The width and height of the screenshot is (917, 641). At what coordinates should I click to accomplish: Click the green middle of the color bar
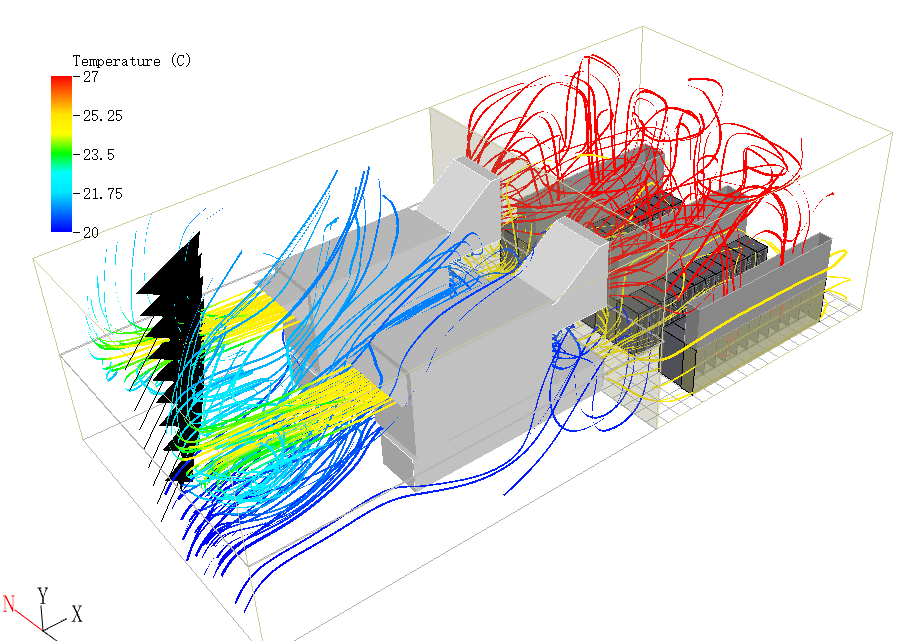(61, 155)
